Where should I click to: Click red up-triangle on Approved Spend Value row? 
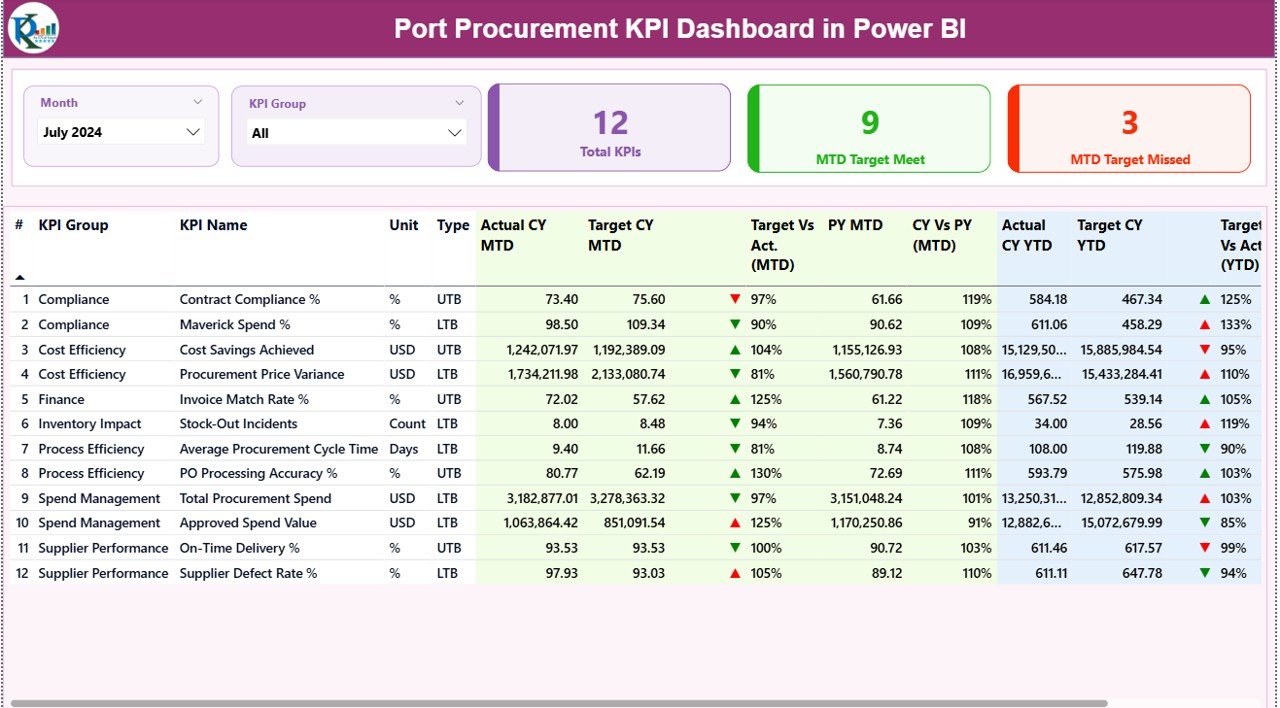pos(736,523)
